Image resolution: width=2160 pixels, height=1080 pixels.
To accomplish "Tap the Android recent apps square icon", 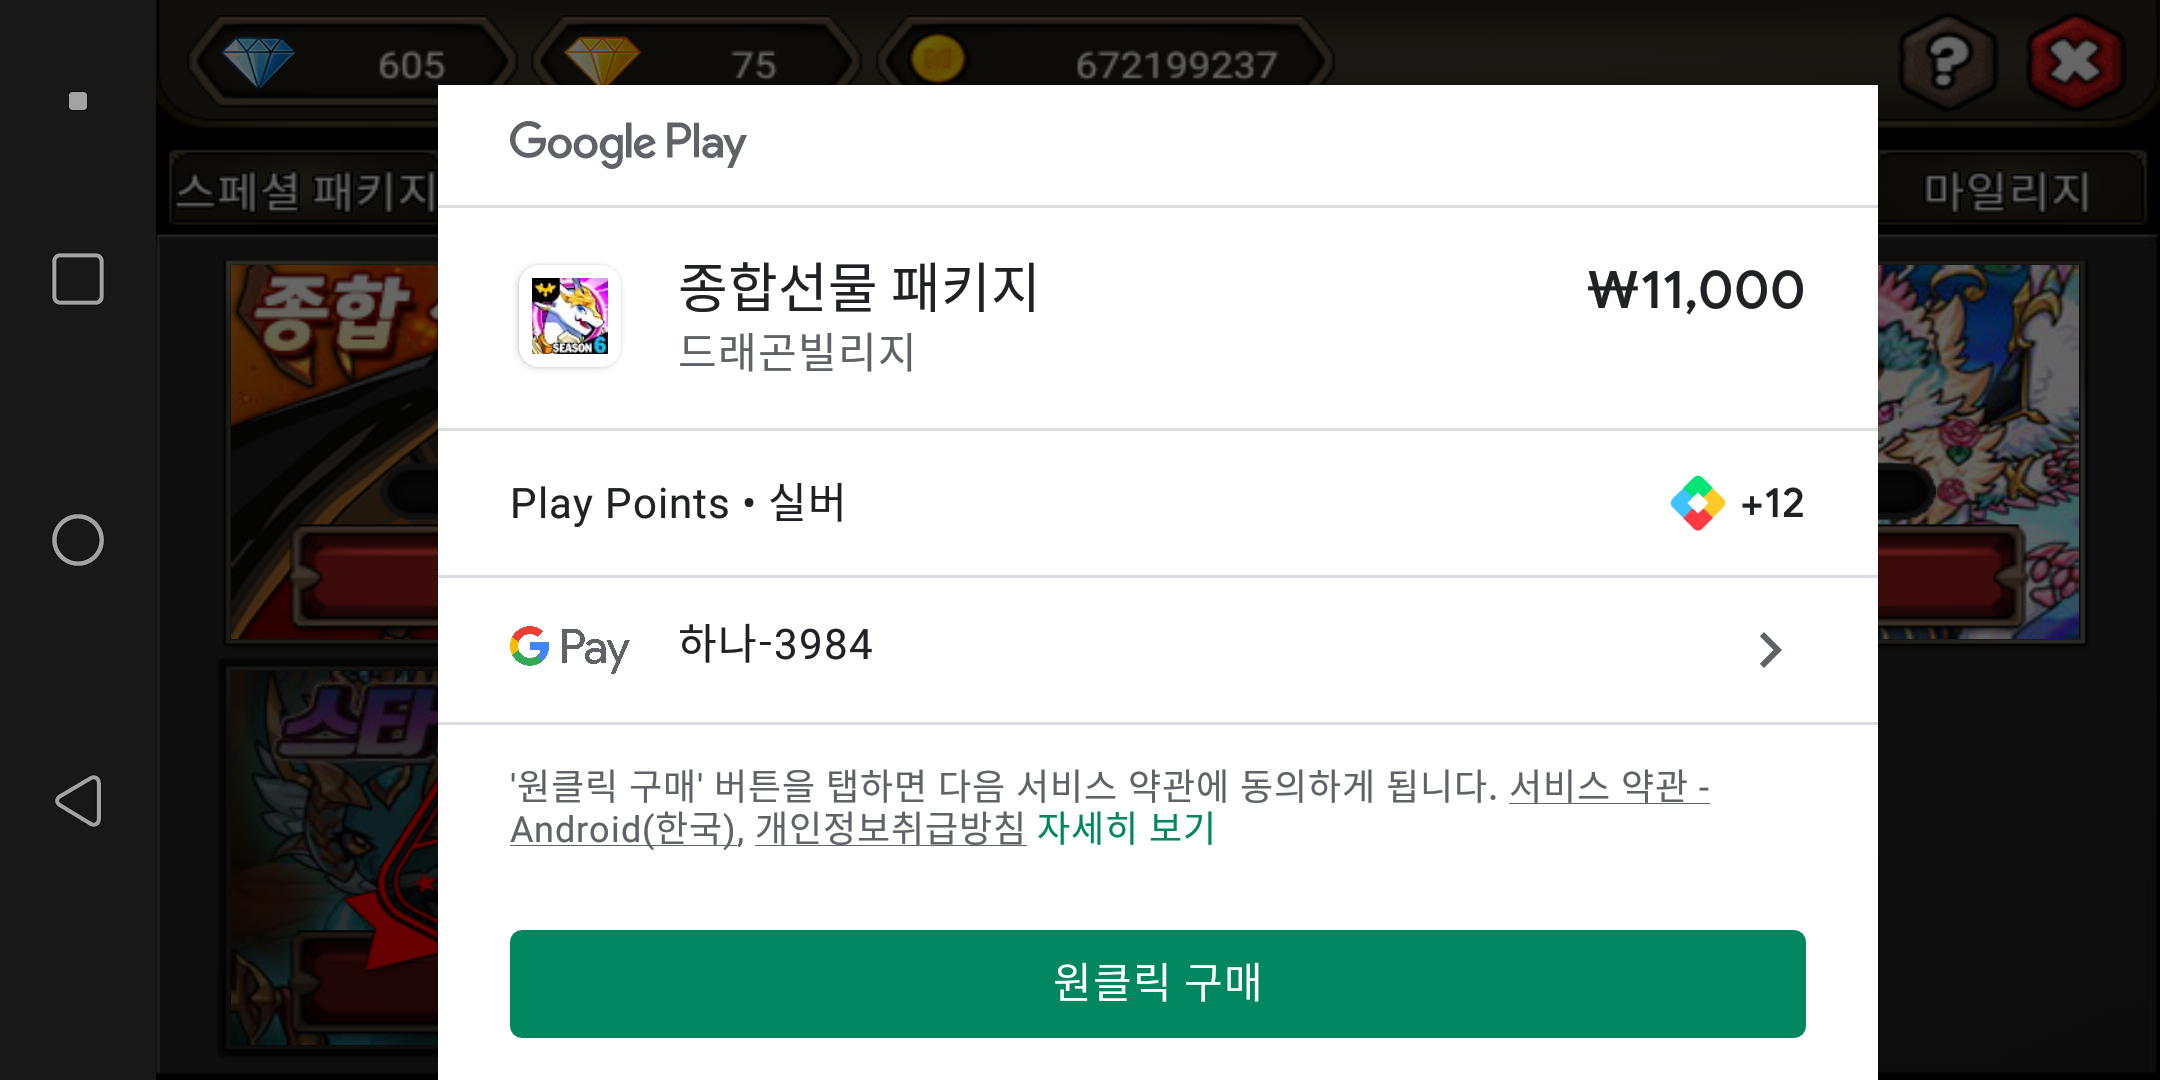I will point(78,279).
